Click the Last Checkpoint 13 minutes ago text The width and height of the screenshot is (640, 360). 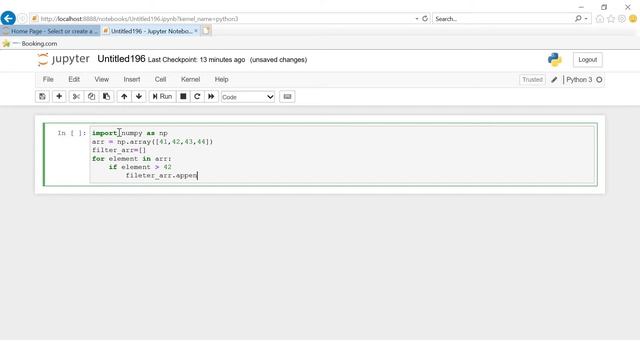(196, 60)
